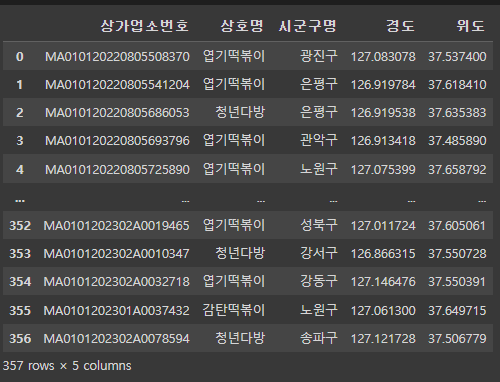
Task: Click row index 353
Action: (20, 254)
